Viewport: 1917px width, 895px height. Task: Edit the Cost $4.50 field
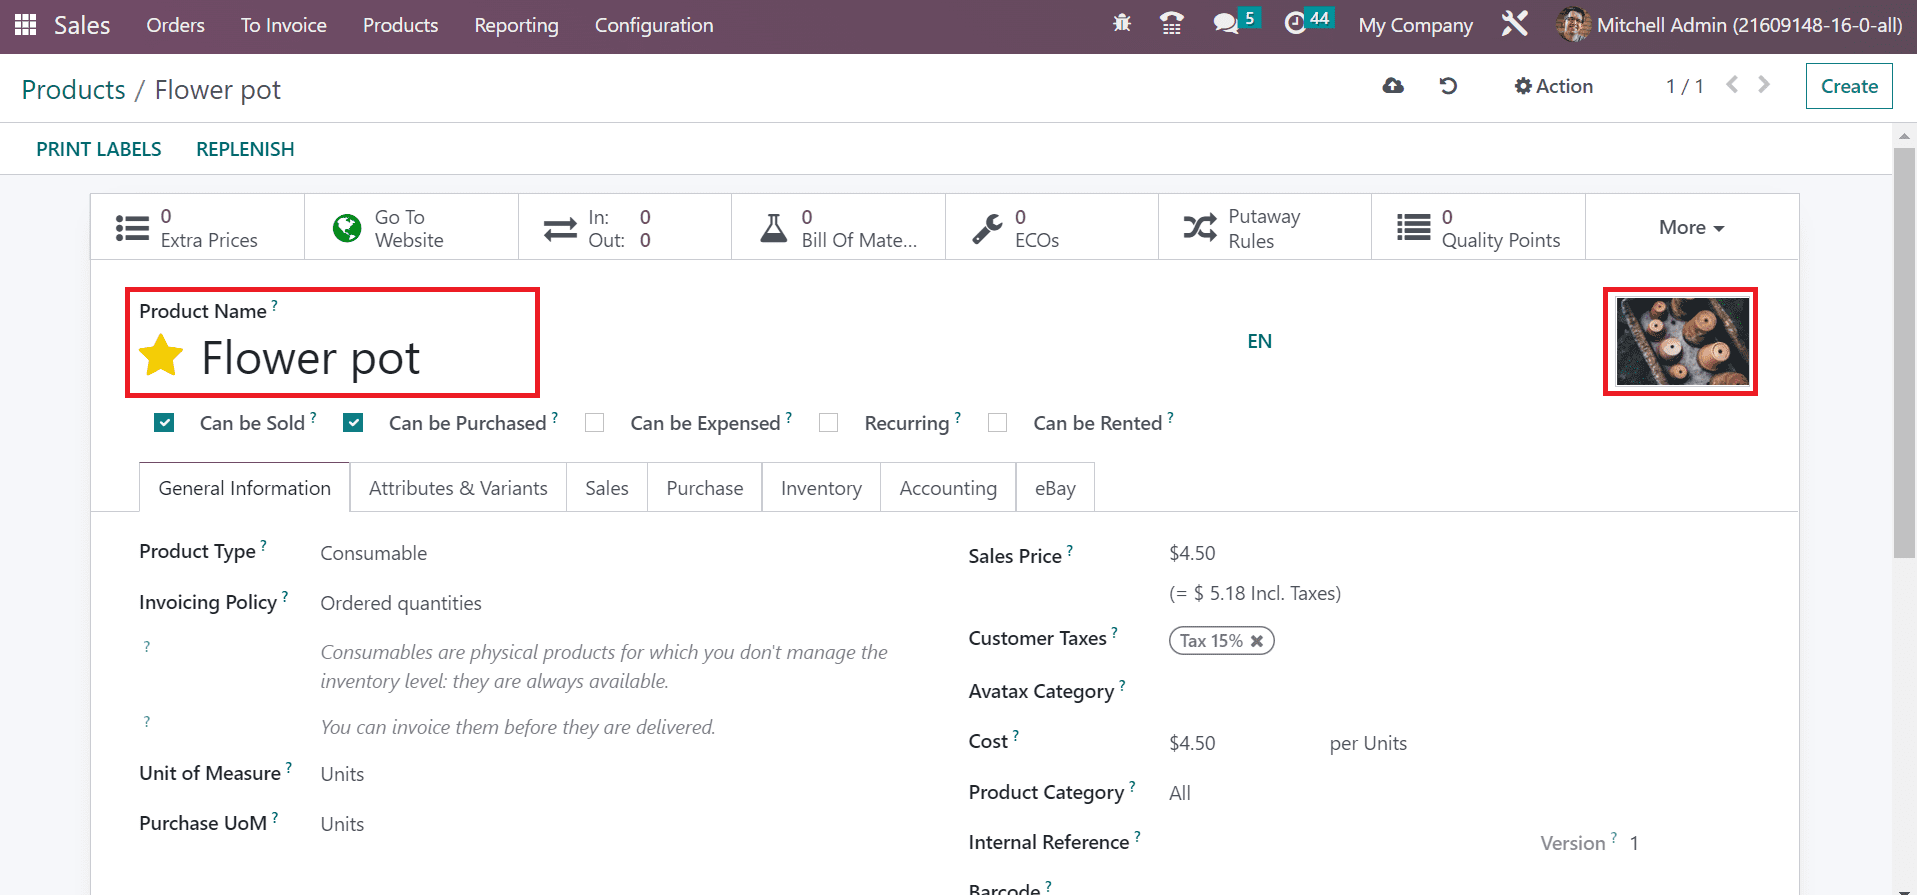(x=1192, y=743)
